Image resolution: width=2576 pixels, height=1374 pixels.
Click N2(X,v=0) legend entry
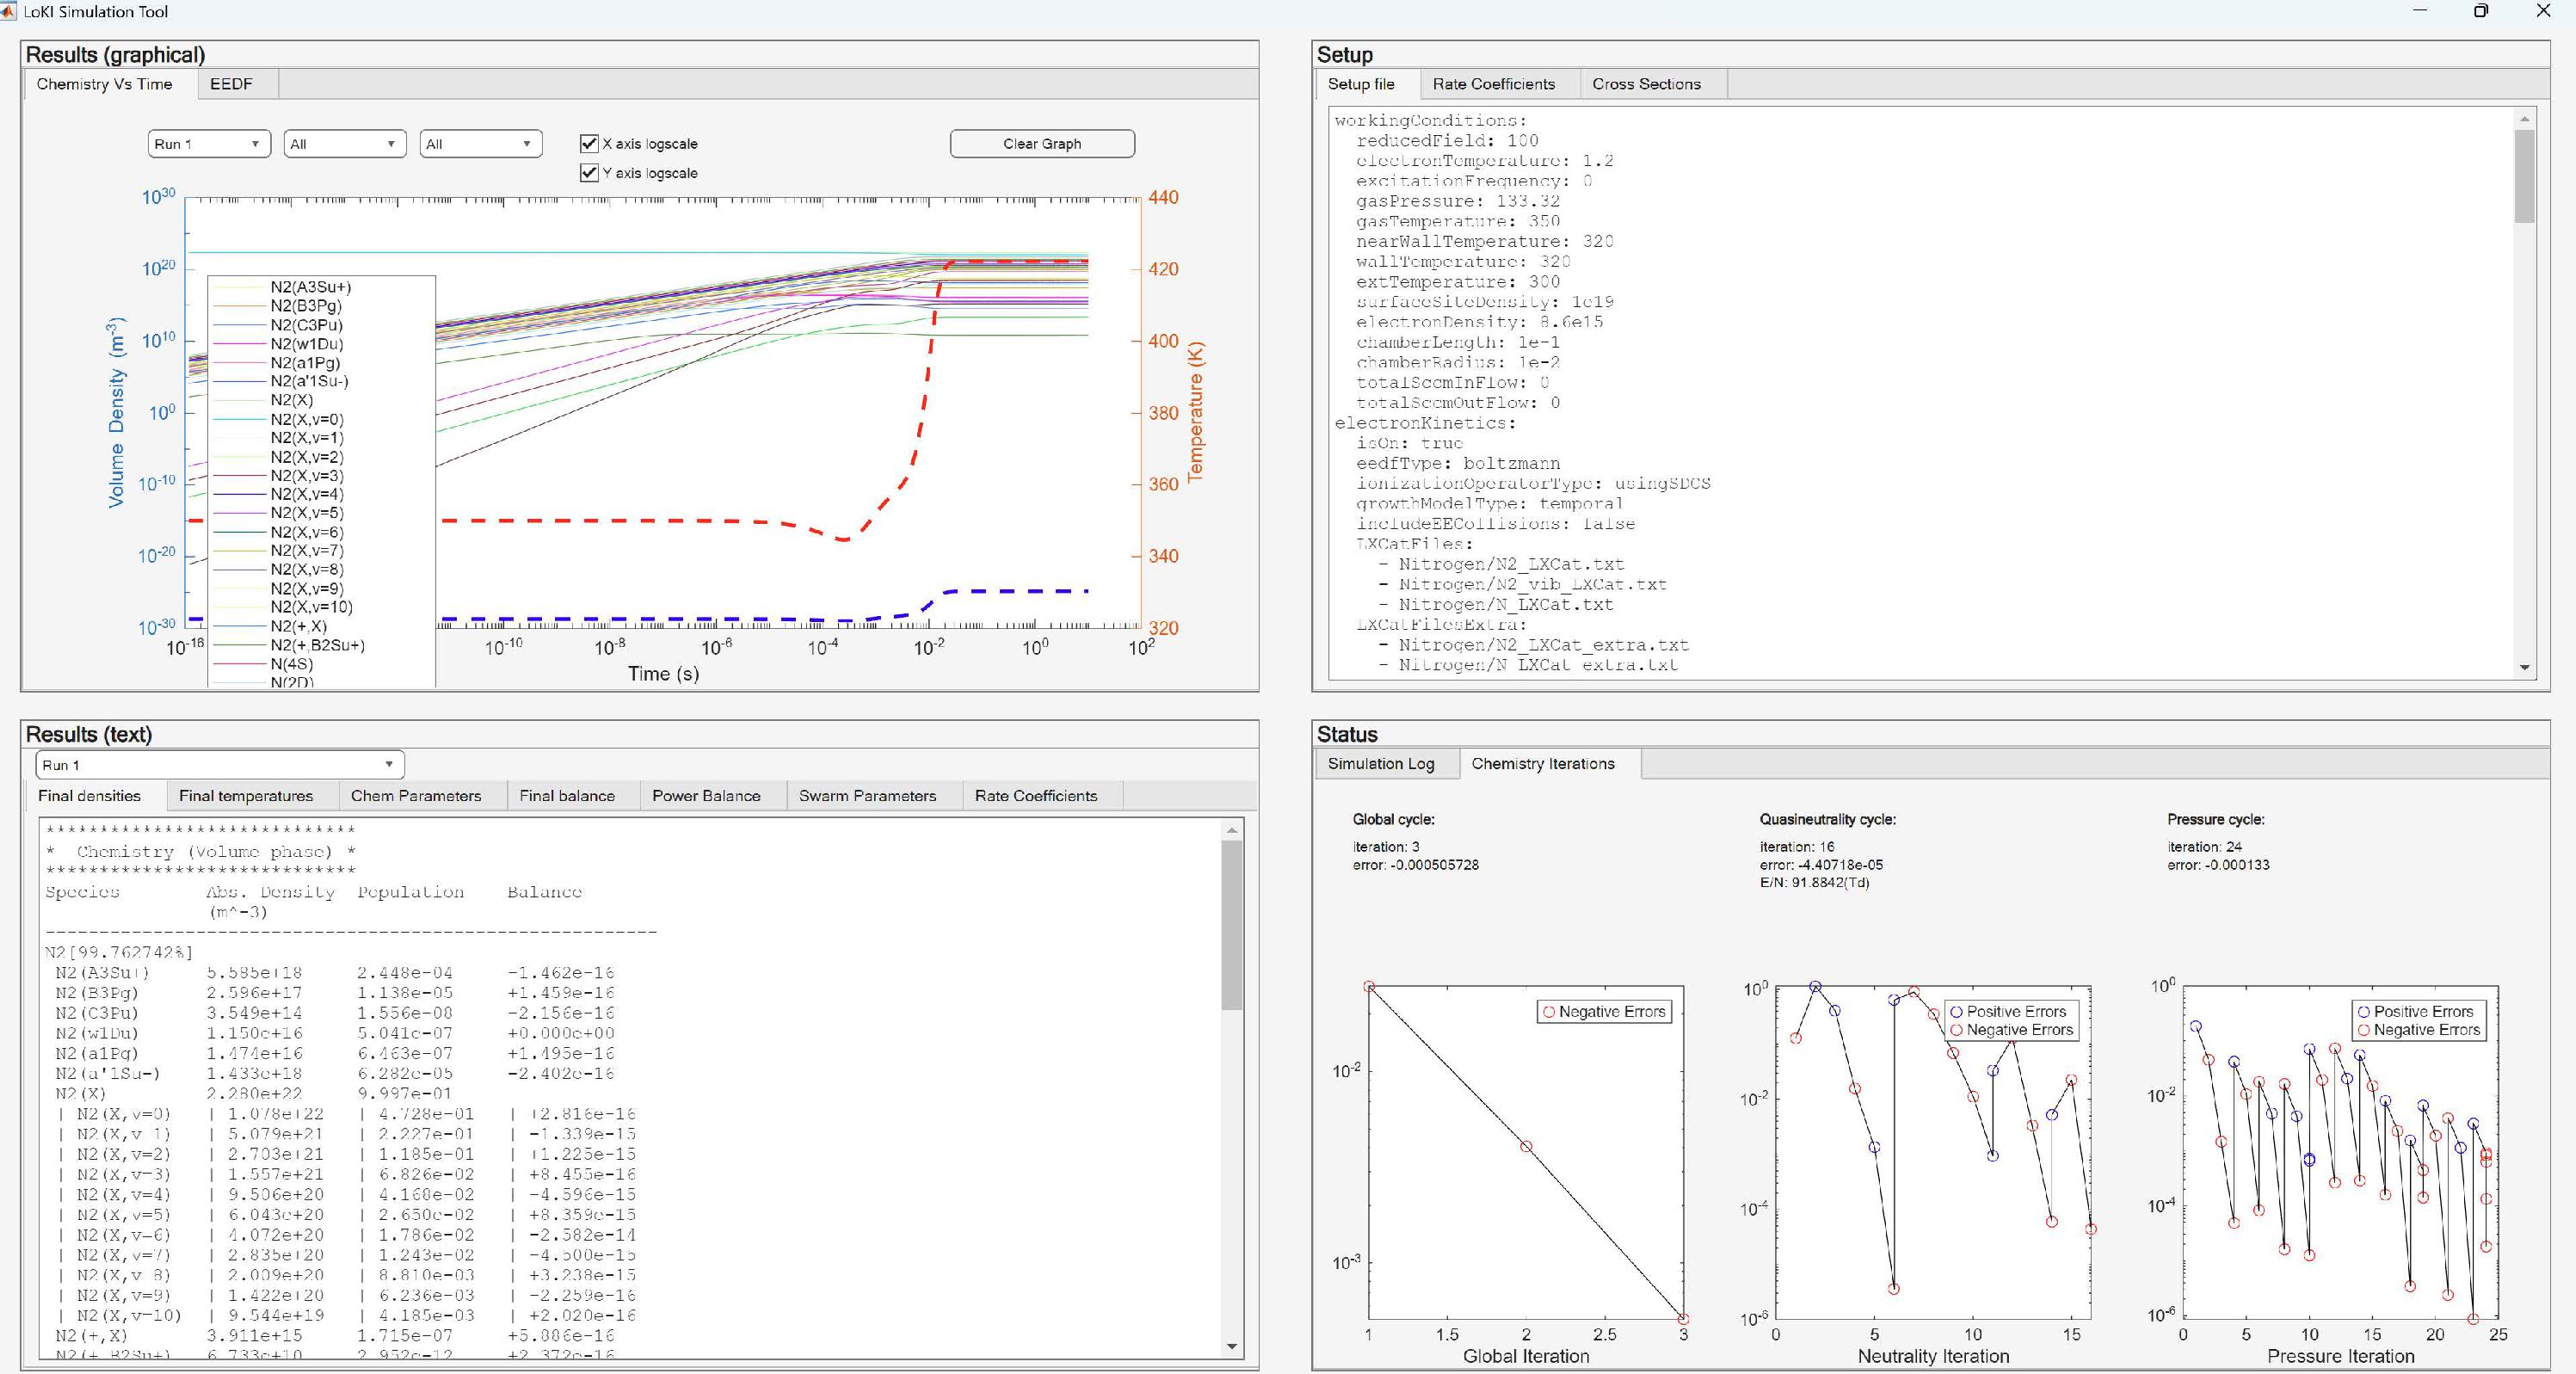(x=306, y=419)
